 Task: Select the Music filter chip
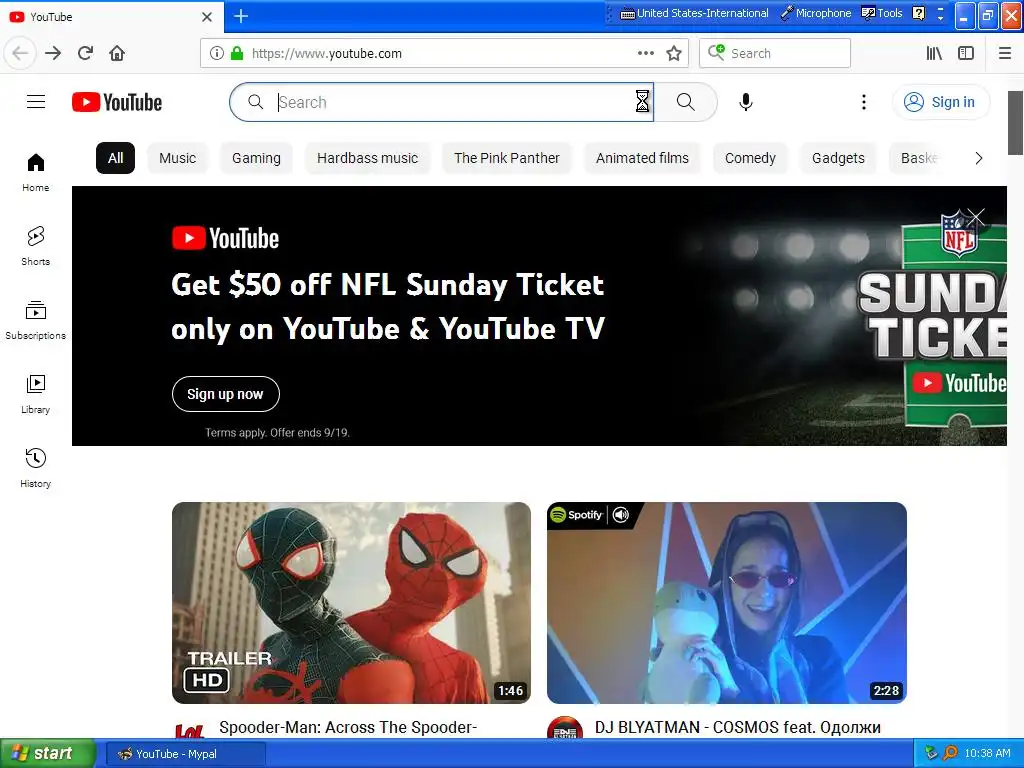178,158
